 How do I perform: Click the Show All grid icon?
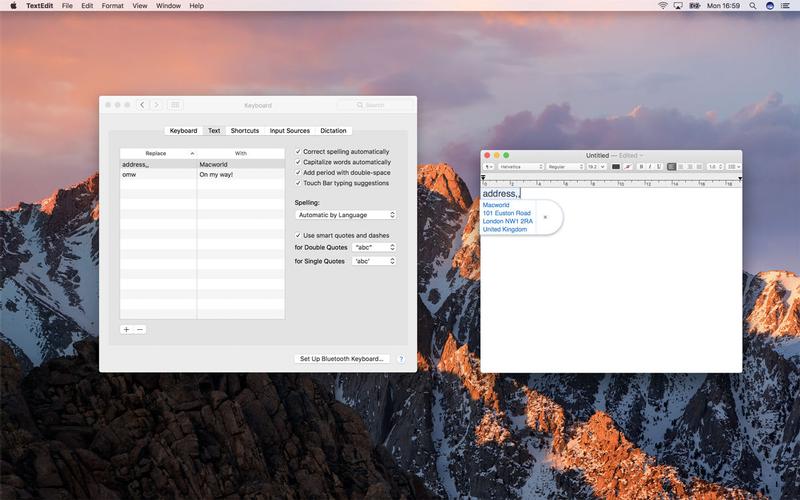coord(175,105)
